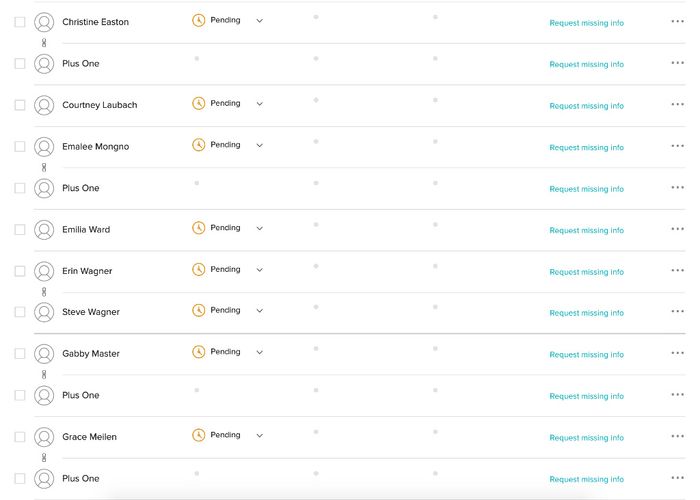
Task: Click the pending clock icon for Courtney Laubach
Action: pos(198,104)
